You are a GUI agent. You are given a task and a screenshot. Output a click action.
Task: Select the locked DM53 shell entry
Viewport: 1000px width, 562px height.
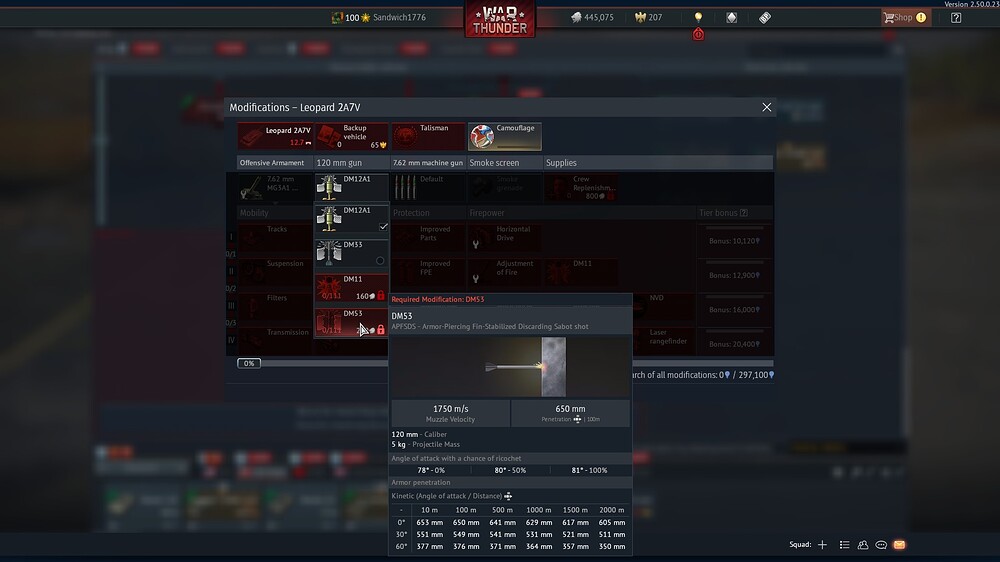(x=351, y=322)
